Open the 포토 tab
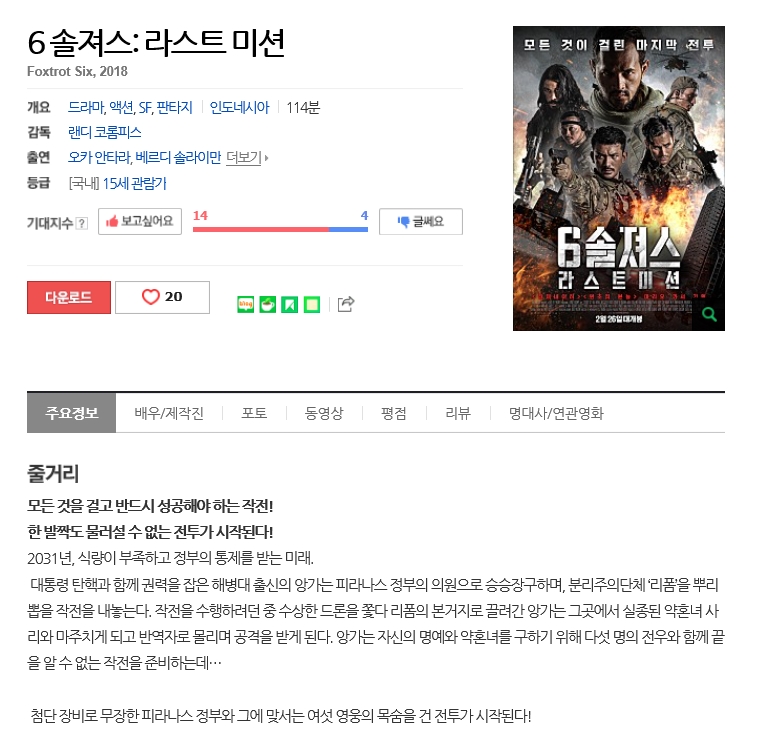Viewport: 760px width, 748px height. point(254,413)
